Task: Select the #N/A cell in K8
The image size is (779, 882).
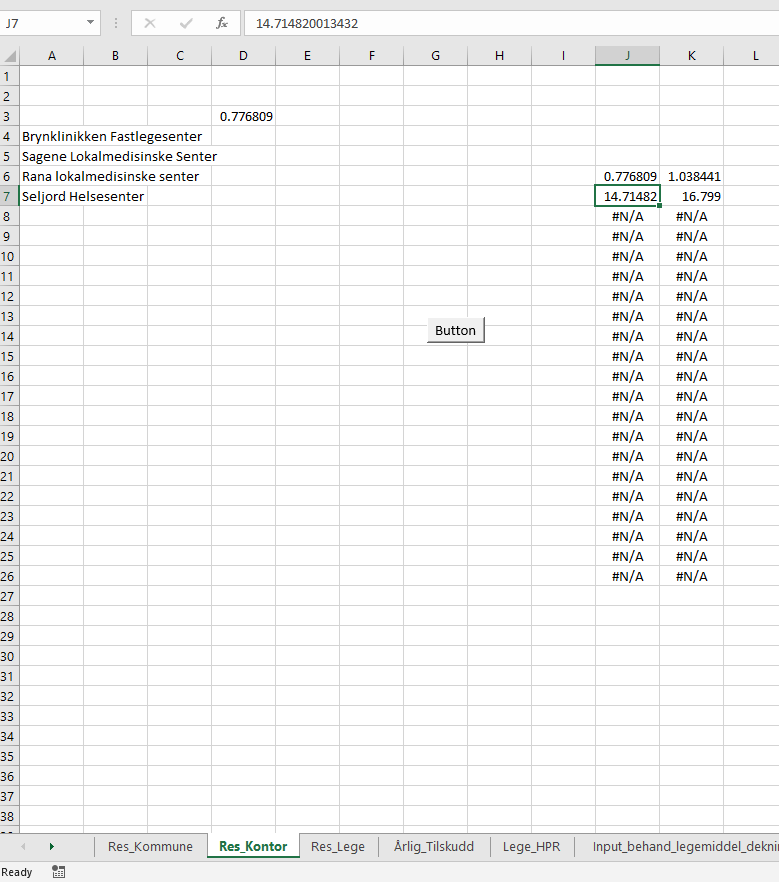Action: point(692,217)
